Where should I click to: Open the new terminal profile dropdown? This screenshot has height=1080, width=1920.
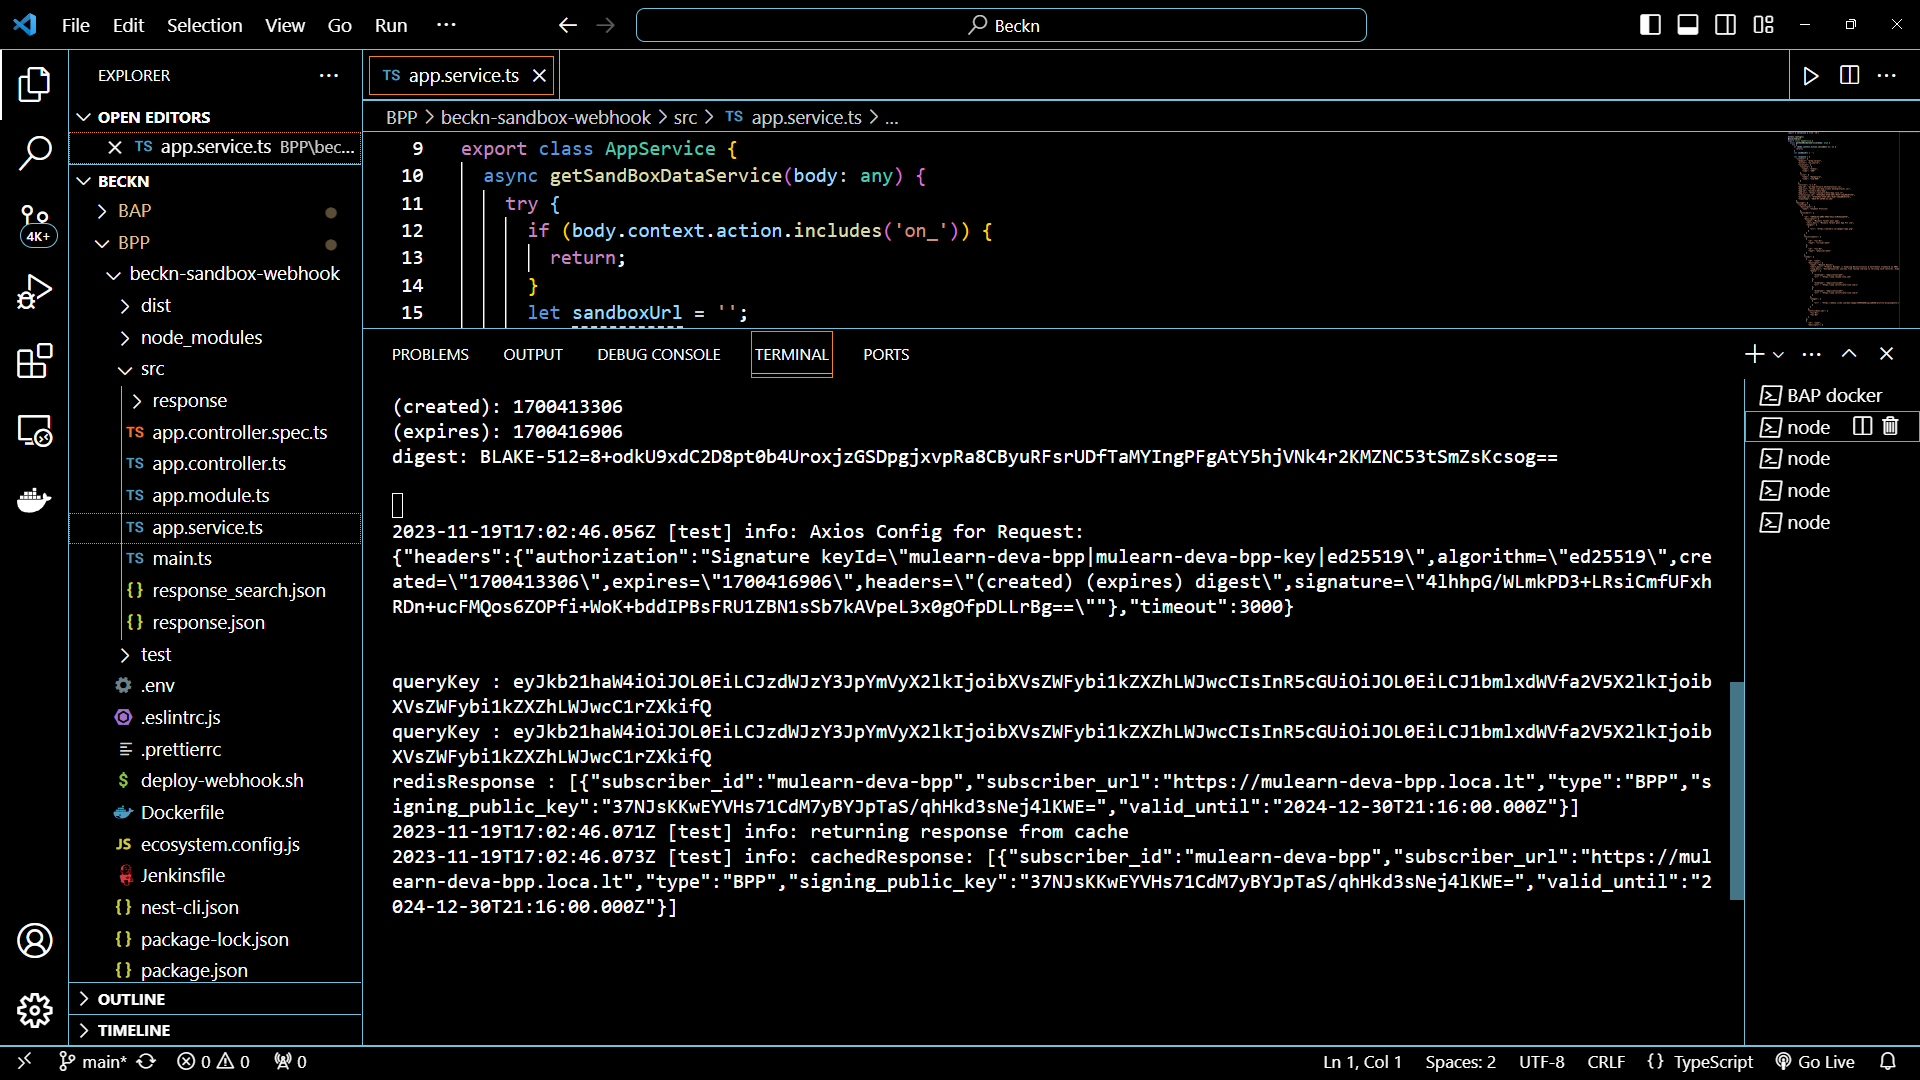pos(1778,355)
